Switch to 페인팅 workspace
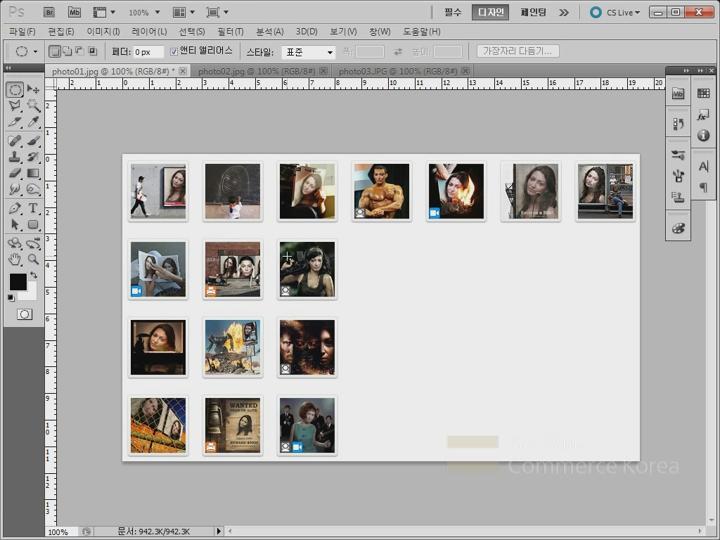This screenshot has width=720, height=540. coord(533,12)
